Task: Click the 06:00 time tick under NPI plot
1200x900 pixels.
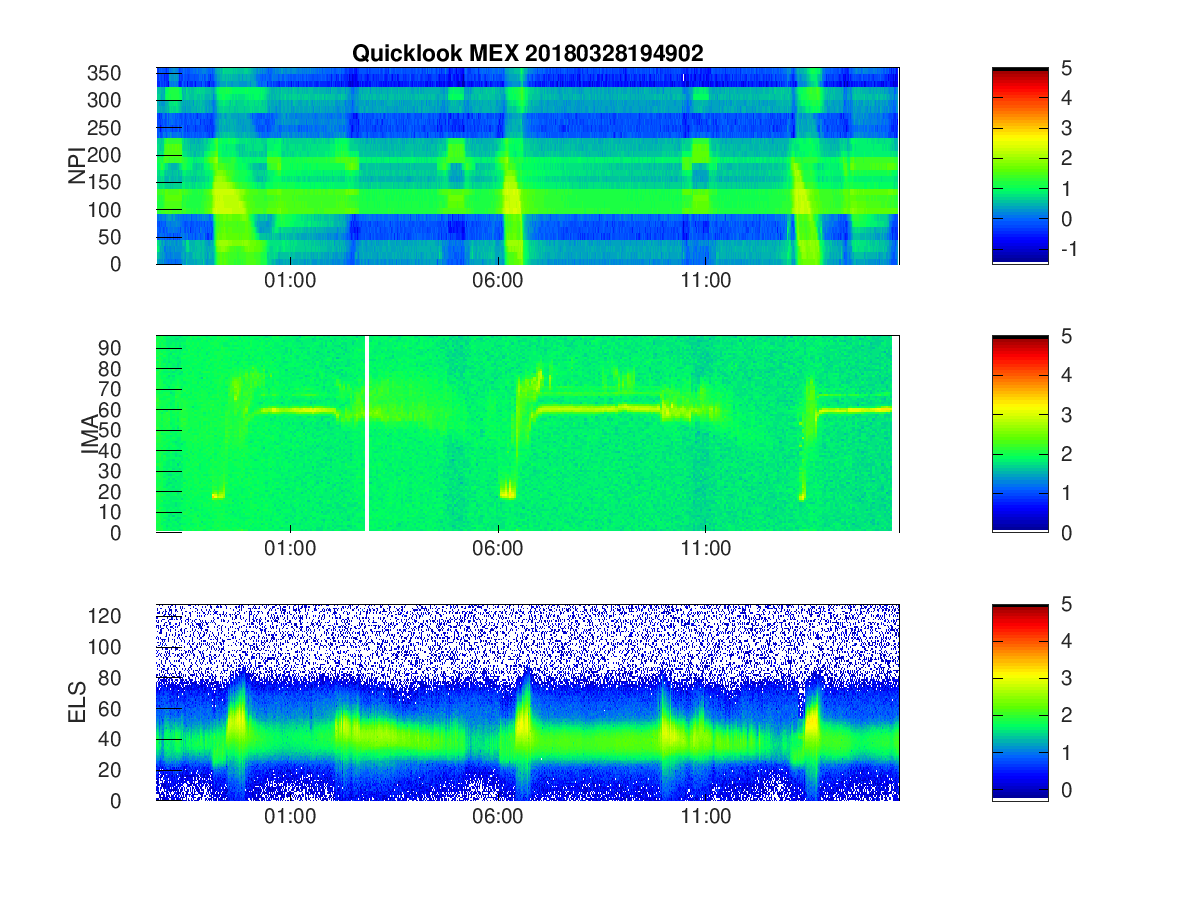Action: pos(498,281)
